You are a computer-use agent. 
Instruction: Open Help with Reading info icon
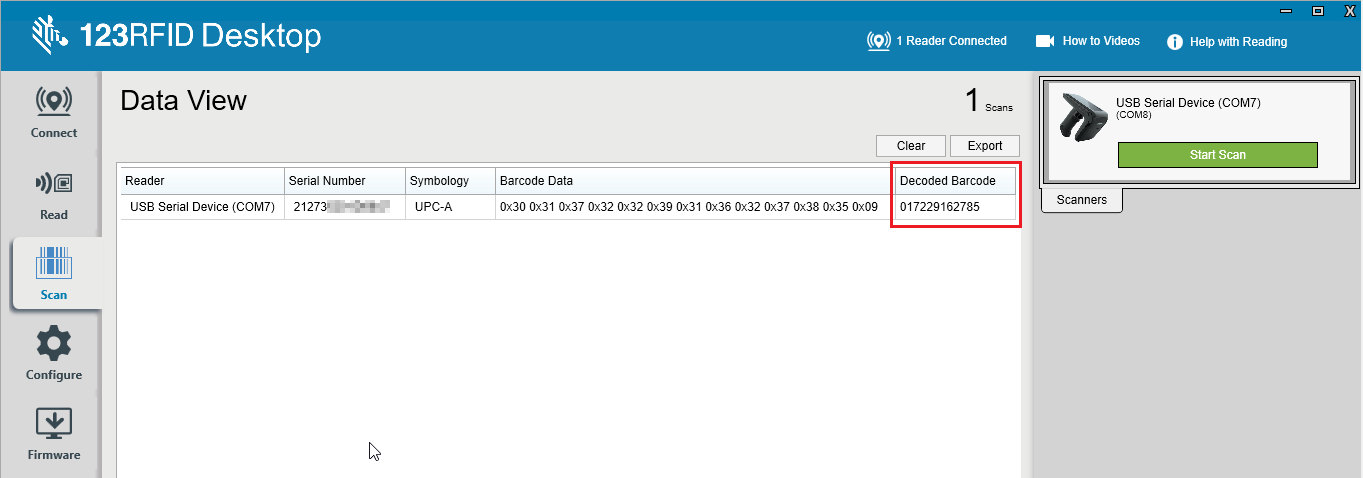point(1175,42)
